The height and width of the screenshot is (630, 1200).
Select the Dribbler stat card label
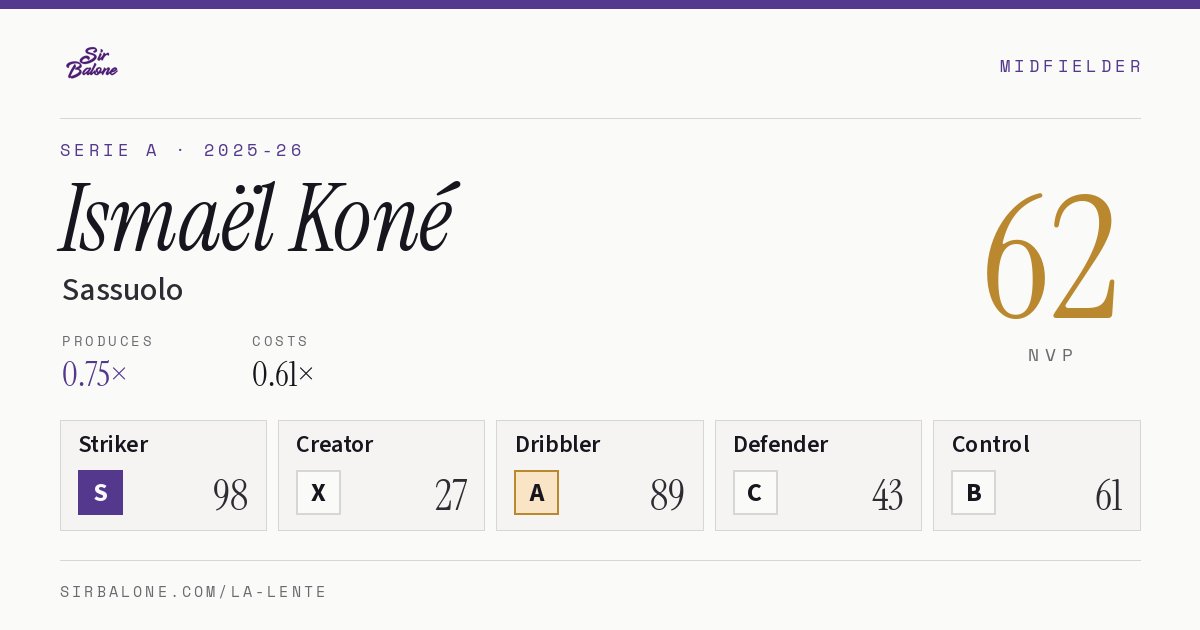pos(557,444)
